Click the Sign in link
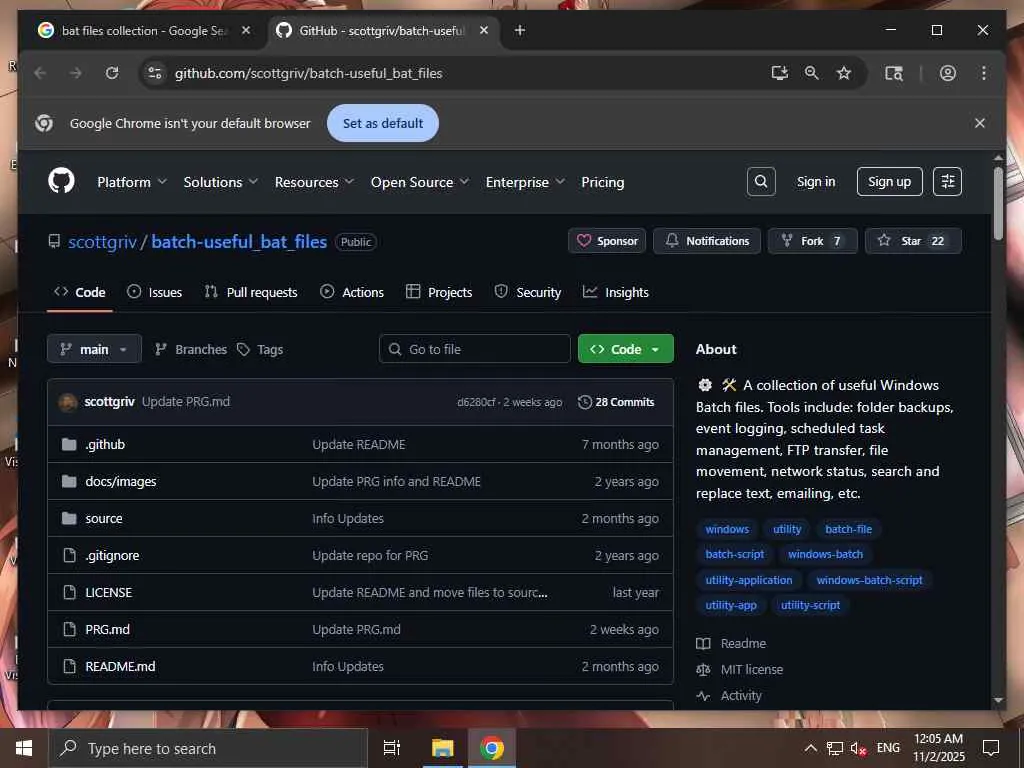Image resolution: width=1024 pixels, height=768 pixels. pos(816,182)
